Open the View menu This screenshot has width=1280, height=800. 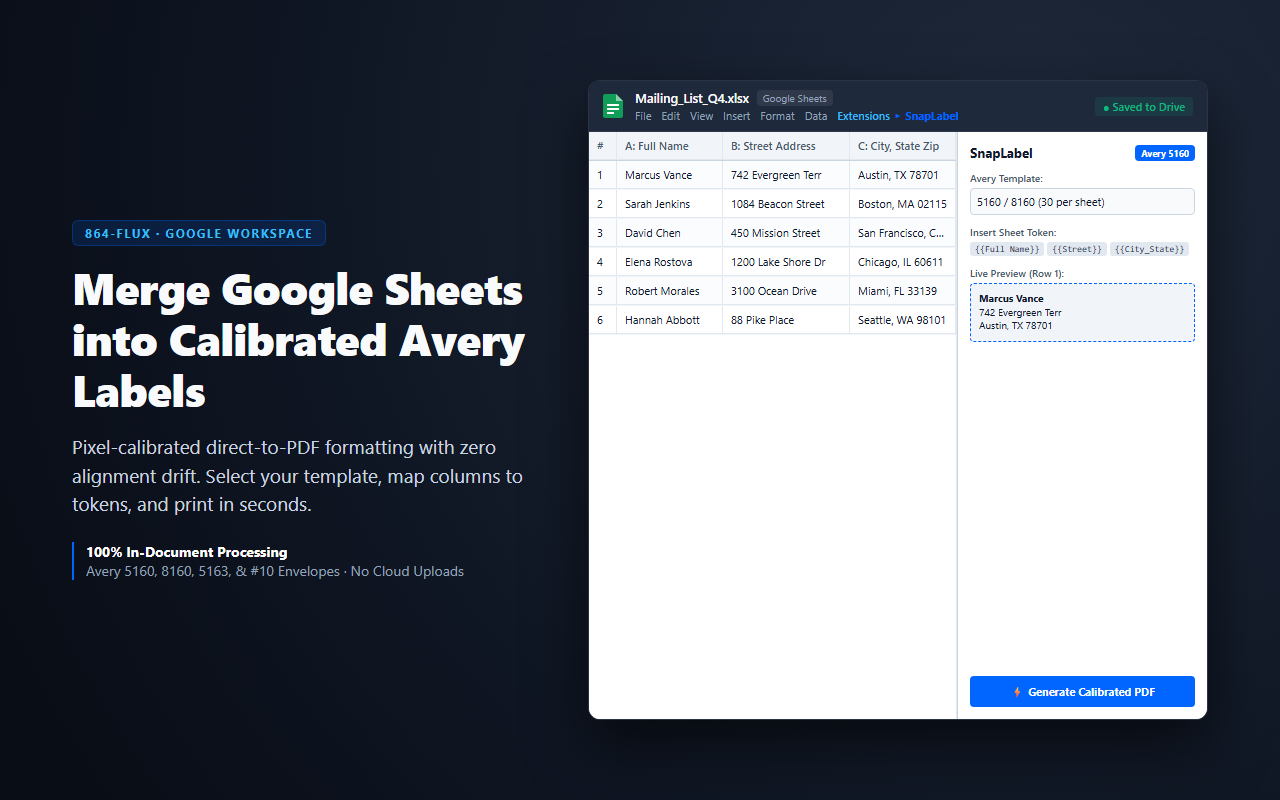702,116
